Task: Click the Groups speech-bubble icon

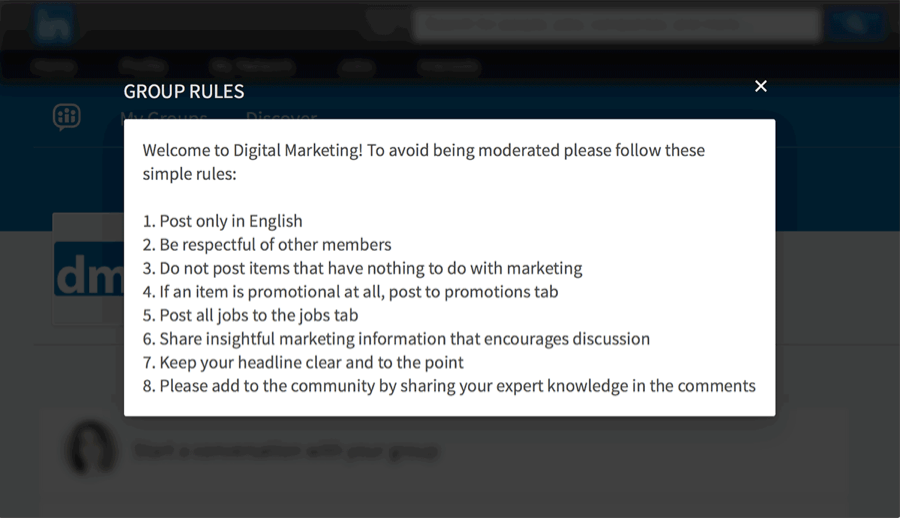Action: 67,117
